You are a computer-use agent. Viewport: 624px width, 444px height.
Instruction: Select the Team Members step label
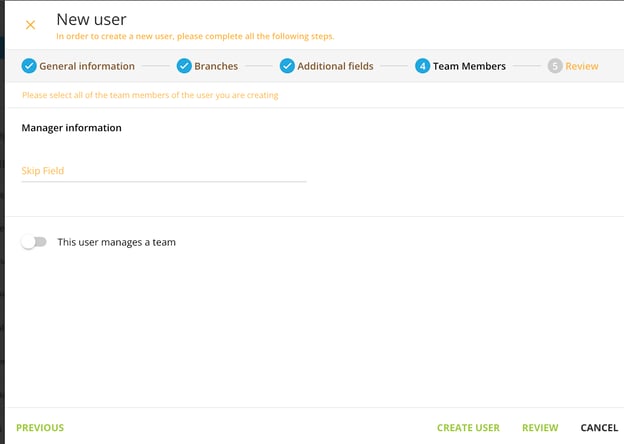click(469, 66)
